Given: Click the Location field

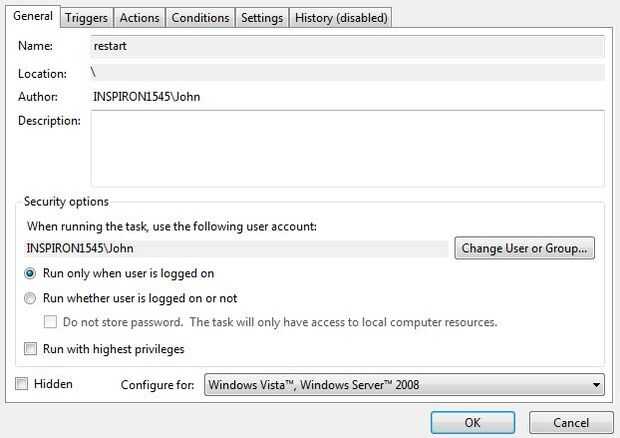Looking at the screenshot, I should tap(346, 73).
